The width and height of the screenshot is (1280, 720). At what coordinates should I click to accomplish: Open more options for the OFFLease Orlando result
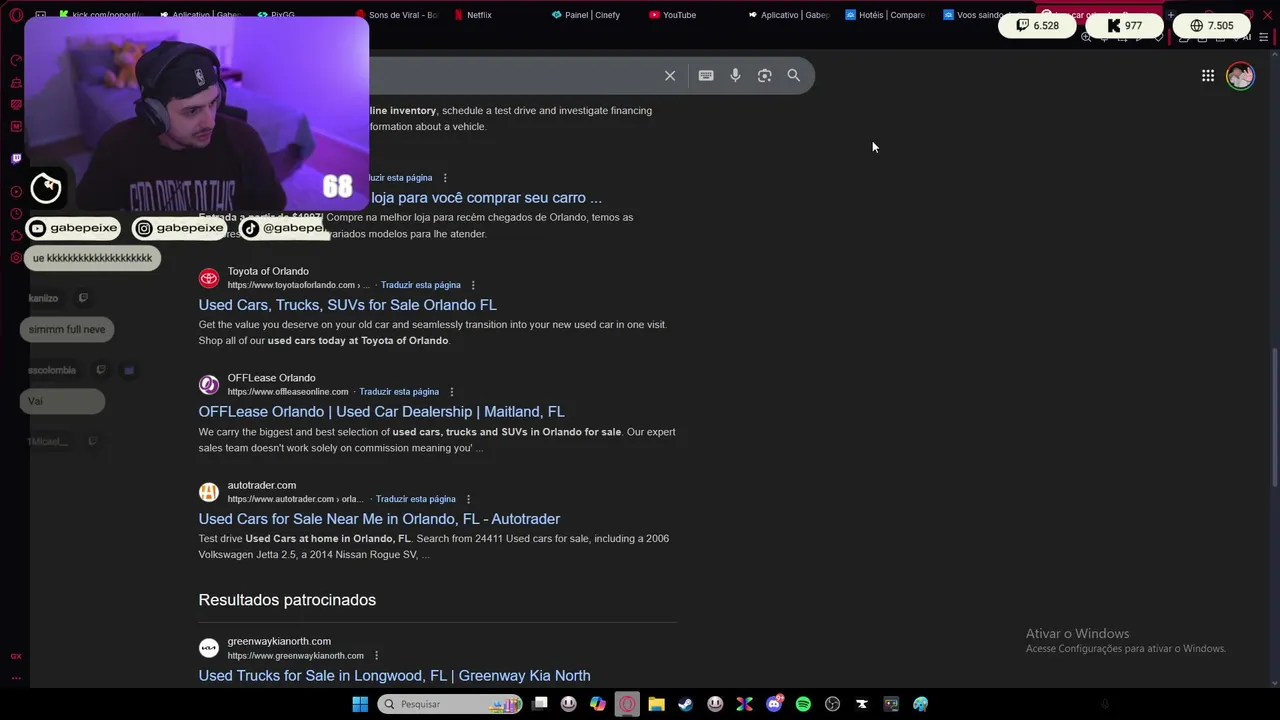coord(451,392)
